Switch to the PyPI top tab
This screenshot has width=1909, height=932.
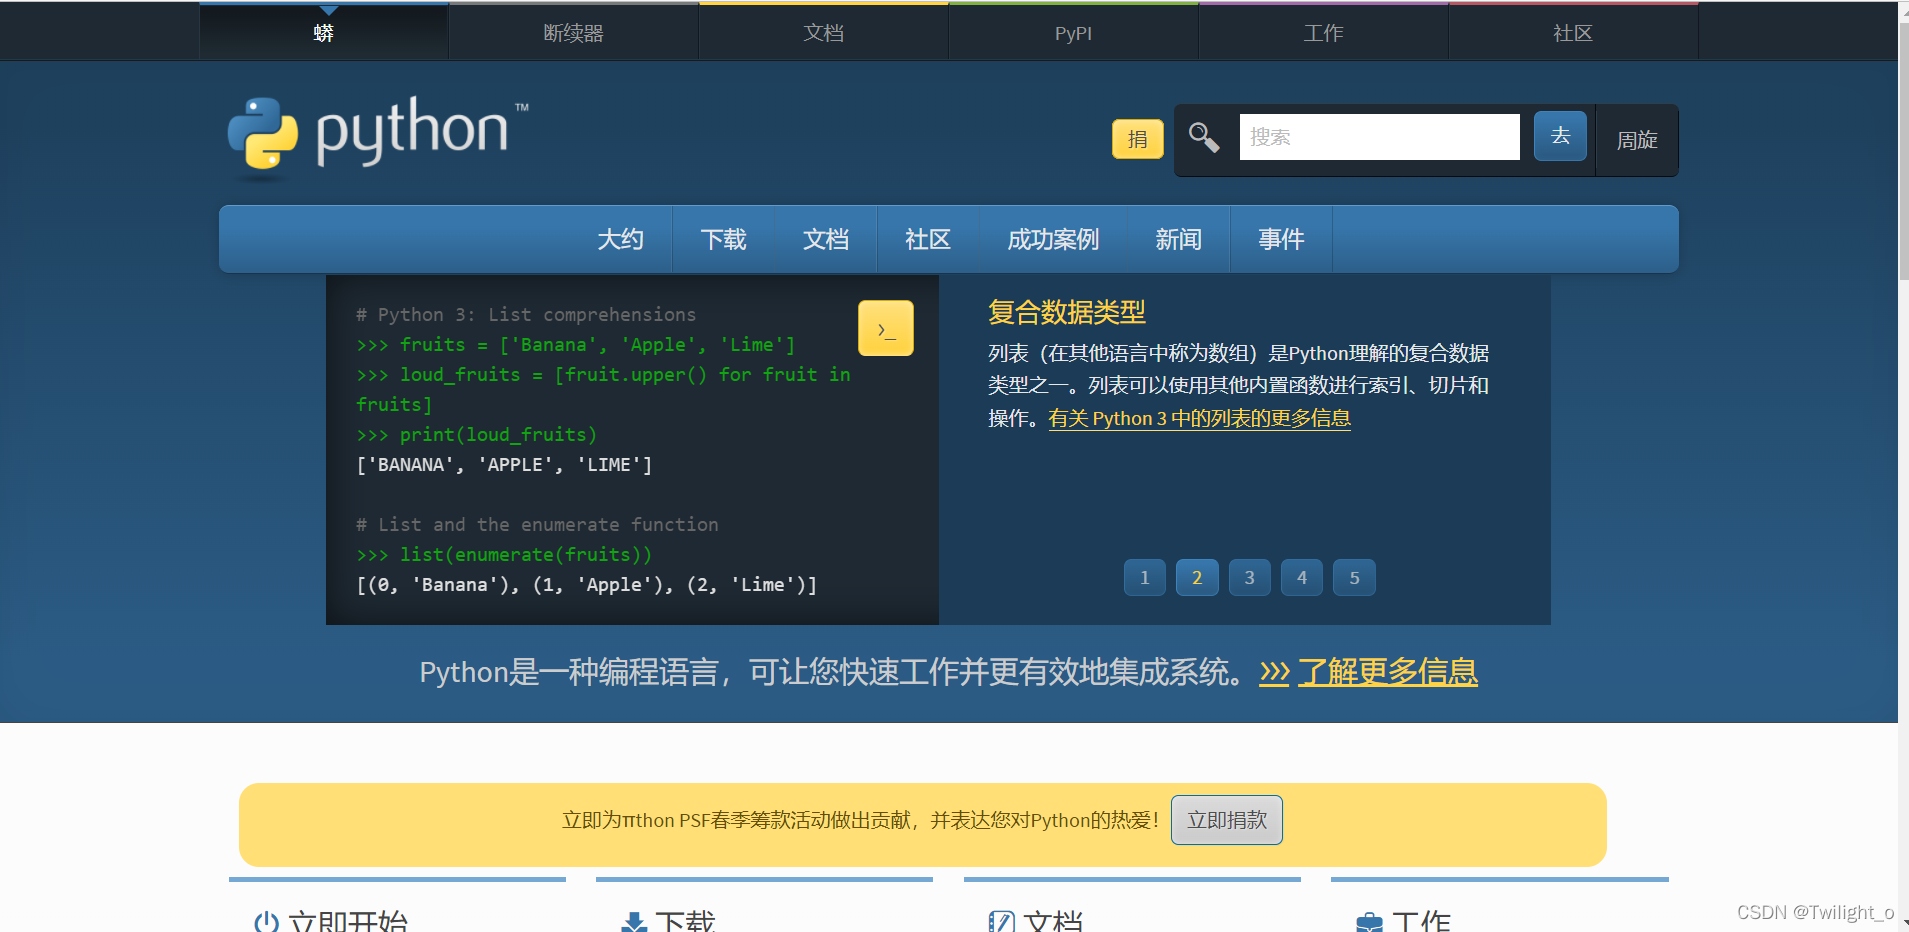(x=1074, y=33)
